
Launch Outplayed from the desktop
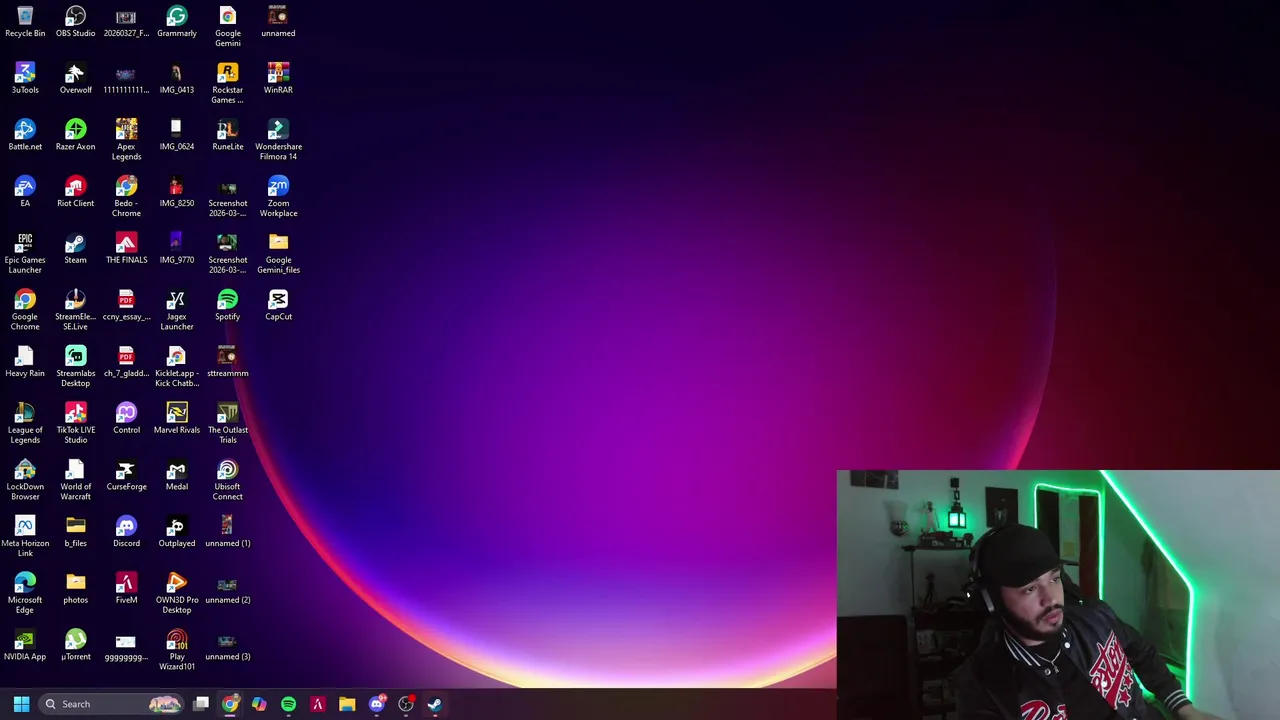click(x=177, y=532)
